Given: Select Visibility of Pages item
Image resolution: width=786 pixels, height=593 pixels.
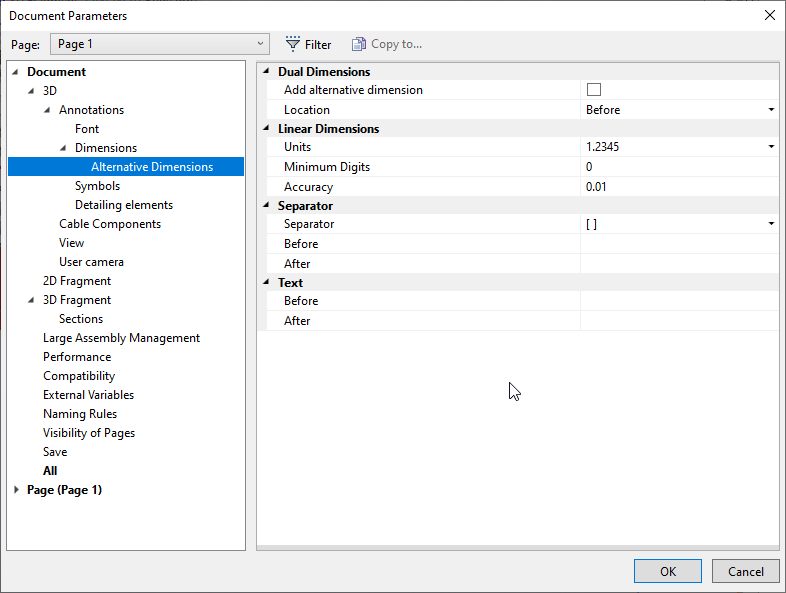Looking at the screenshot, I should [x=89, y=433].
